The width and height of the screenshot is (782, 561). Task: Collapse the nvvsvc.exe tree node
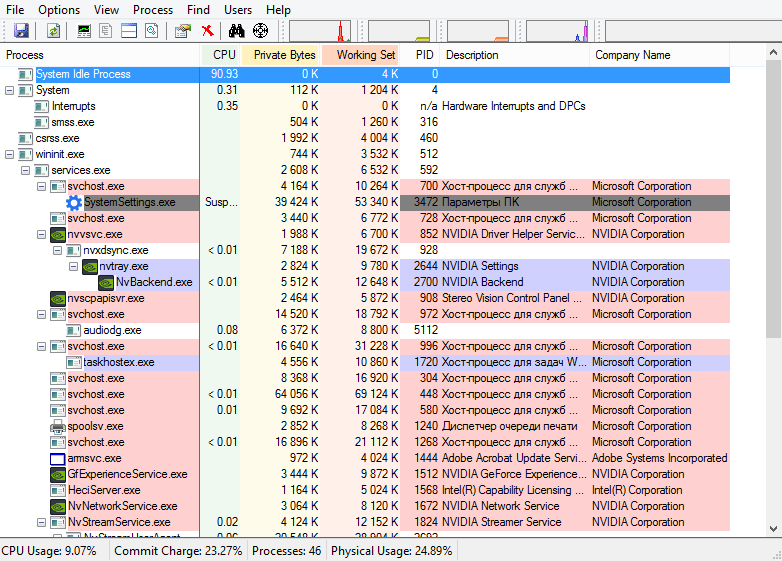tap(41, 234)
